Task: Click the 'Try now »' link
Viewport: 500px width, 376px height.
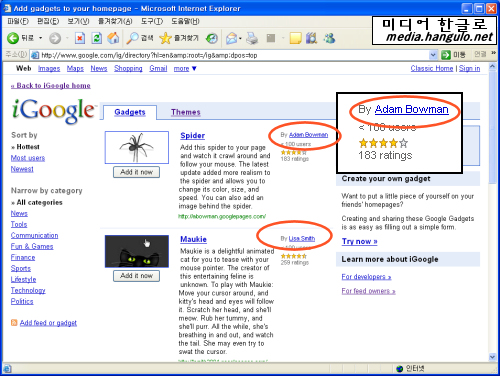Action: click(359, 241)
